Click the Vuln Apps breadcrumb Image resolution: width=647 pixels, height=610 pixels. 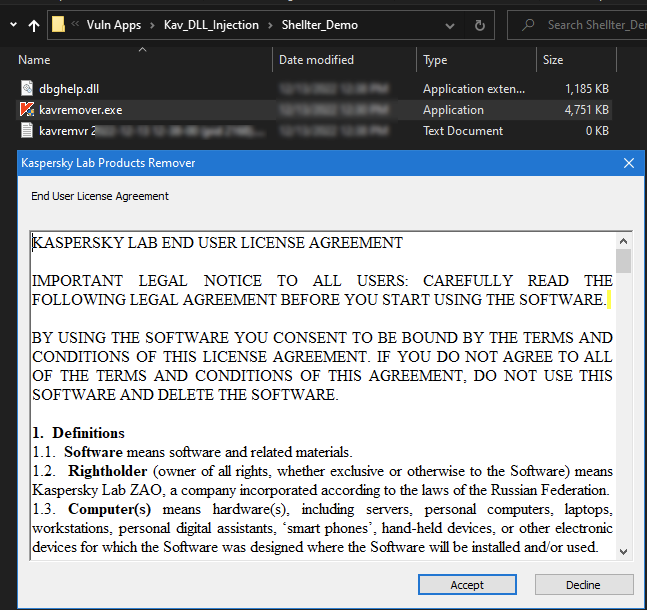112,25
